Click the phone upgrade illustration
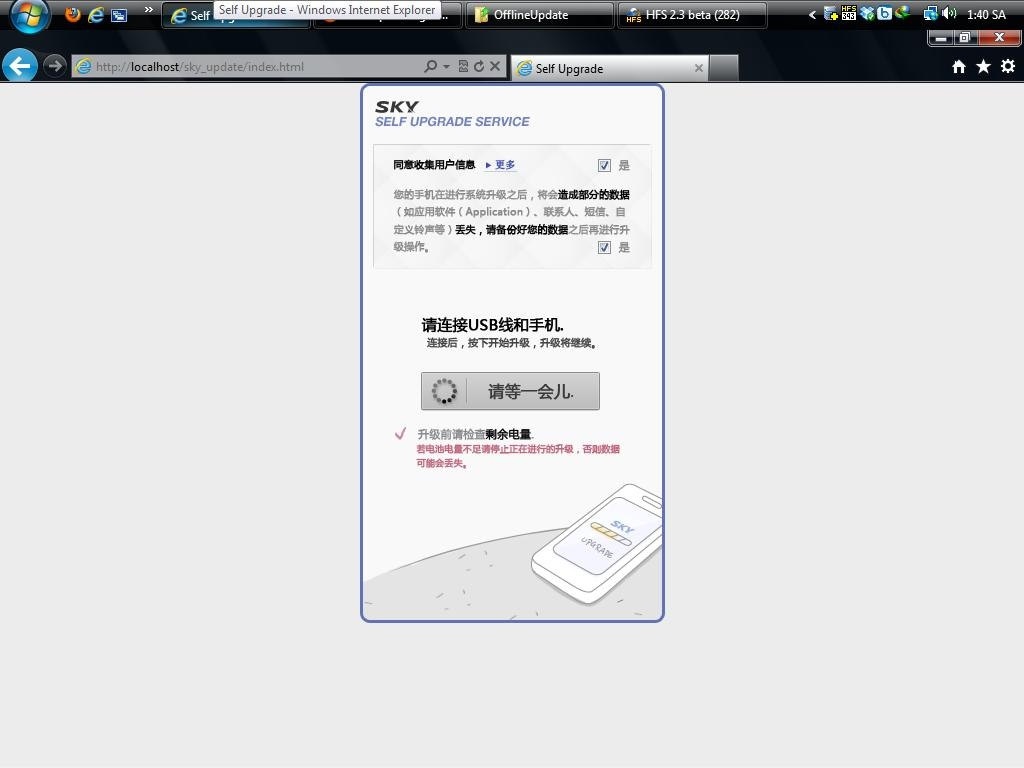The height and width of the screenshot is (768, 1024). point(598,544)
